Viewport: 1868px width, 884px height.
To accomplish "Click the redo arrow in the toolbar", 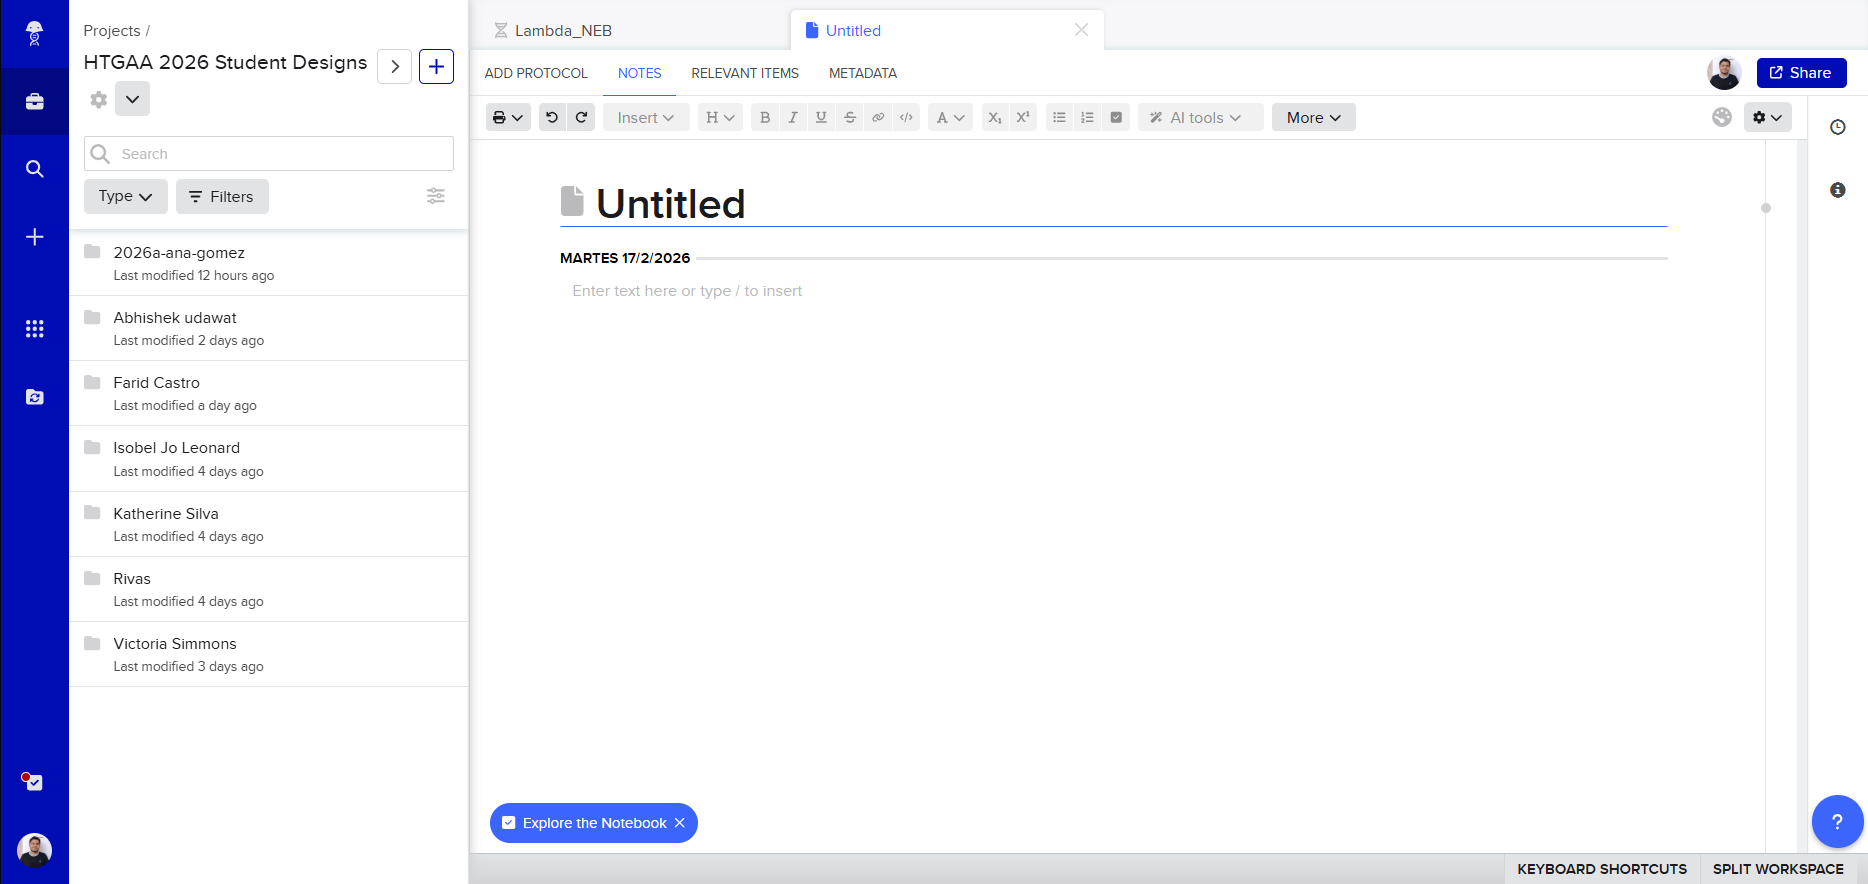I will [581, 117].
